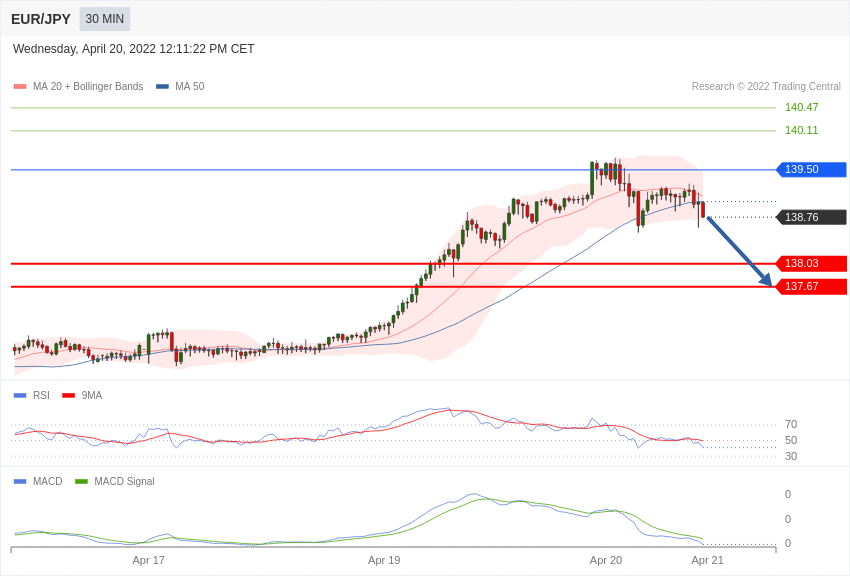Click the date Wednesday, April 20, 2022 timestamp
The width and height of the screenshot is (850, 576).
point(133,49)
